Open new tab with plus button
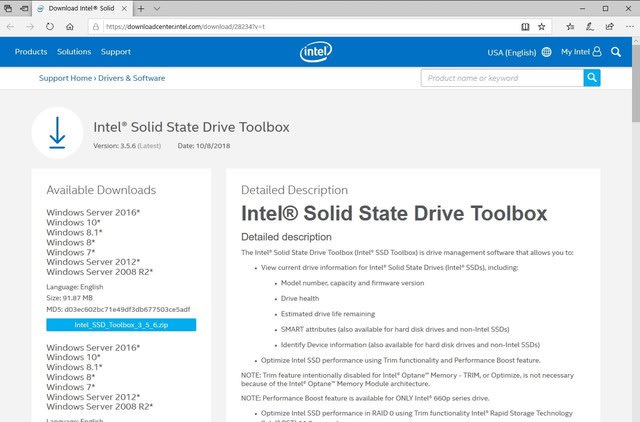 [x=141, y=9]
